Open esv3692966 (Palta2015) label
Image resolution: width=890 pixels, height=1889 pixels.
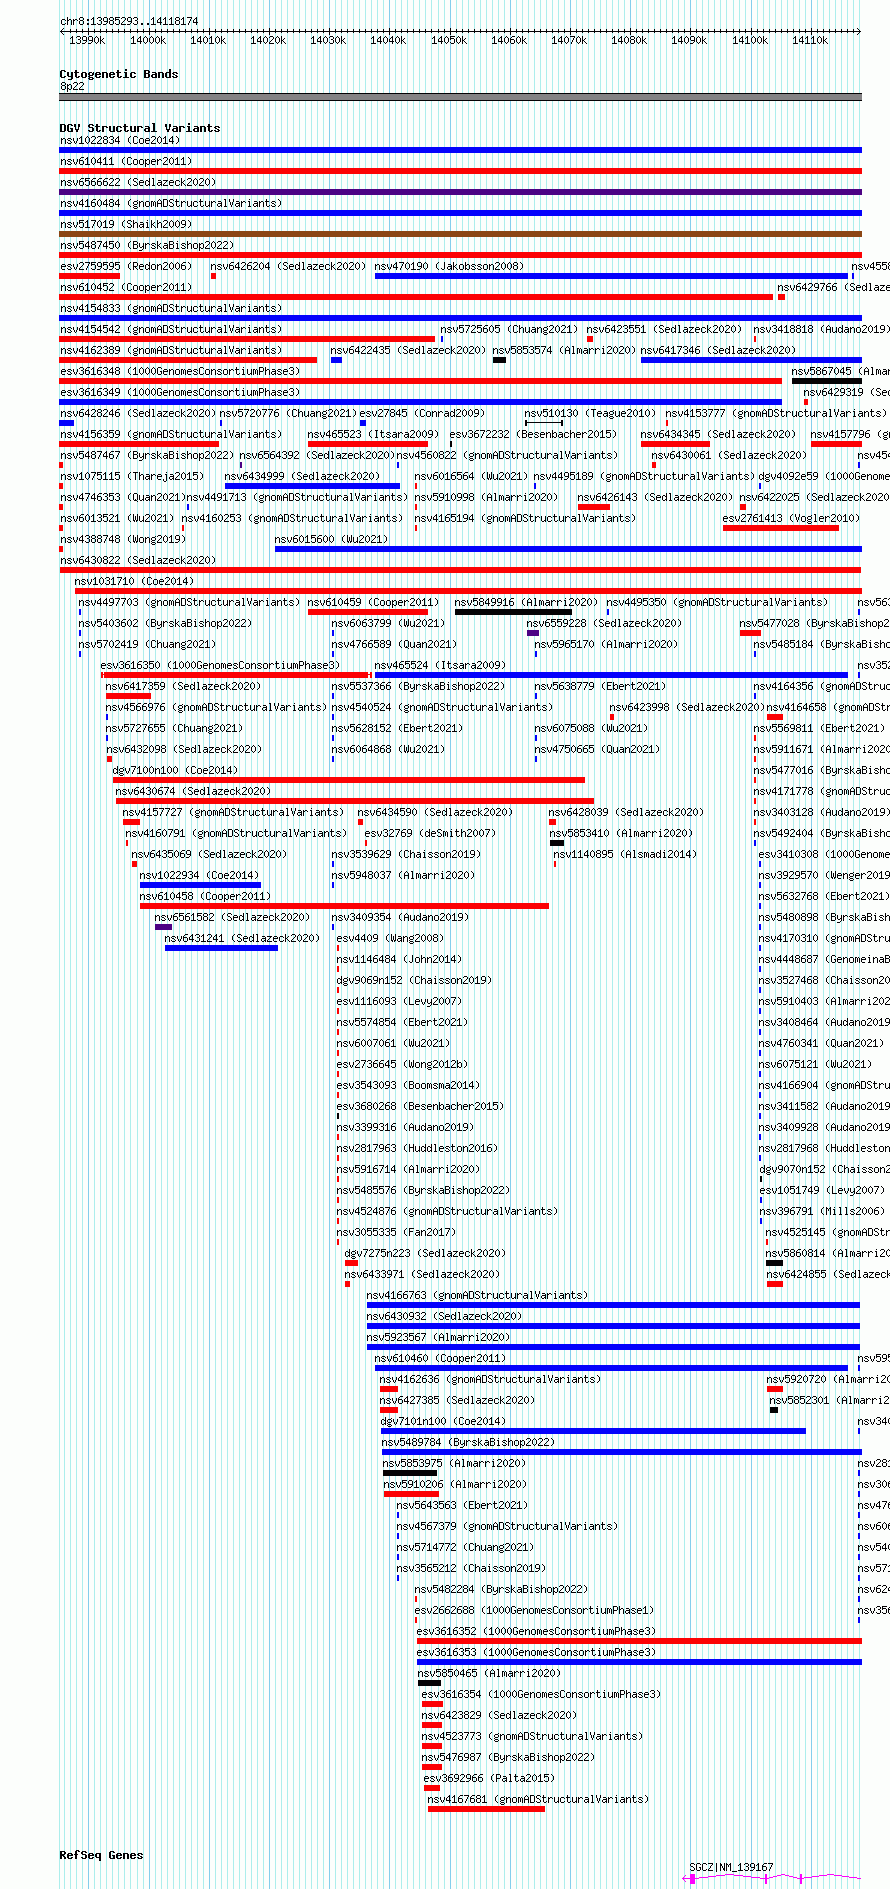point(490,1778)
